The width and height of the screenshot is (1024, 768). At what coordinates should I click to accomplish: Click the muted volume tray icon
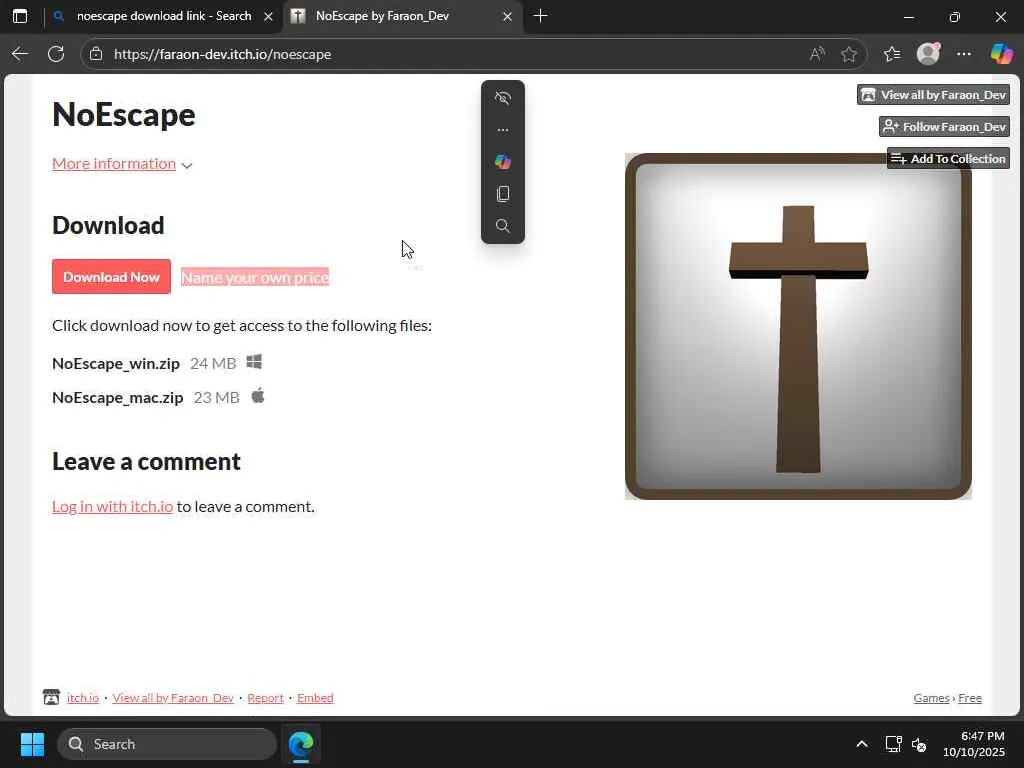tap(919, 744)
